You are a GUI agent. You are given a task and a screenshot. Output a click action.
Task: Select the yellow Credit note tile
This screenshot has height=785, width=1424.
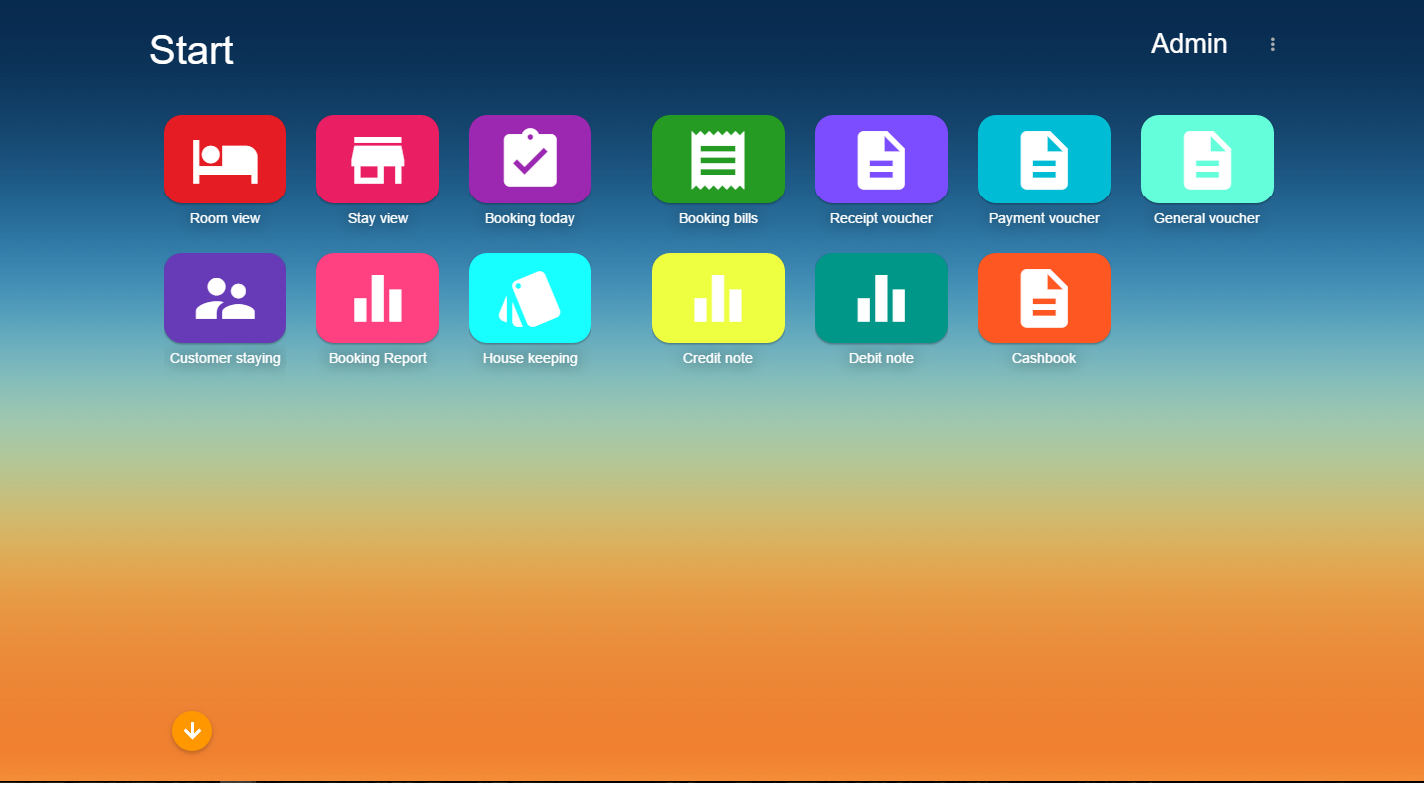[718, 298]
